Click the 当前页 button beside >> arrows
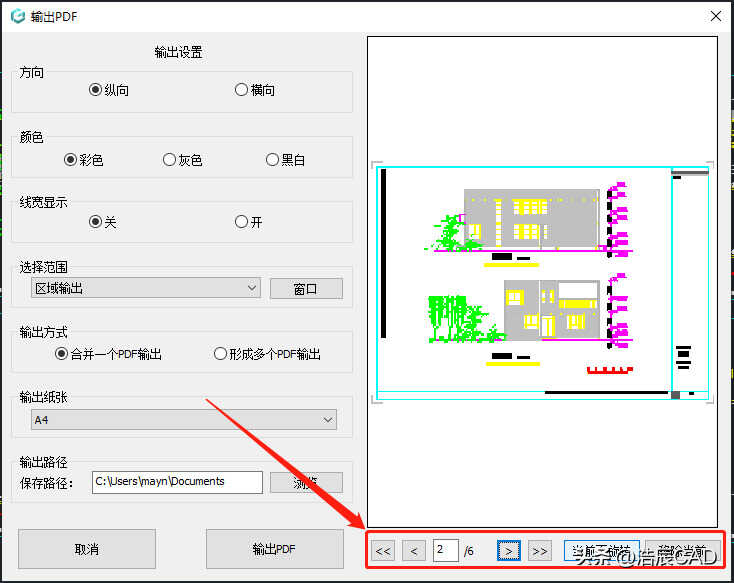The image size is (734, 583). coord(602,551)
